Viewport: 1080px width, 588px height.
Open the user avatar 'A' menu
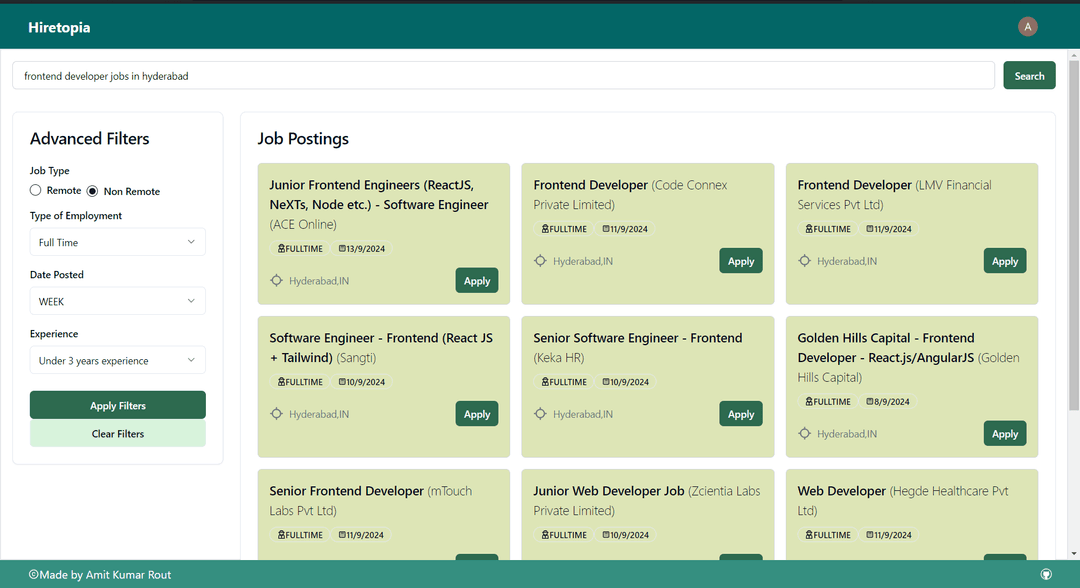tap(1028, 27)
